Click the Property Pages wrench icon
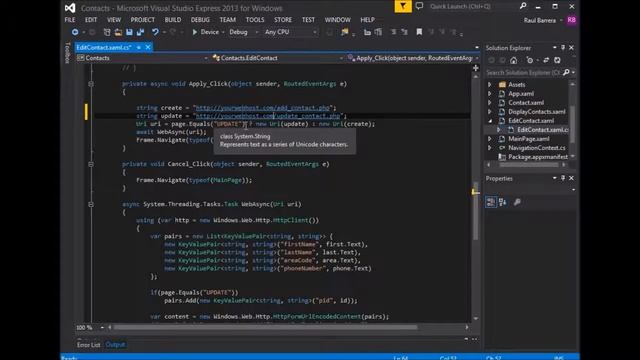640x360 pixels. pyautogui.click(x=517, y=202)
